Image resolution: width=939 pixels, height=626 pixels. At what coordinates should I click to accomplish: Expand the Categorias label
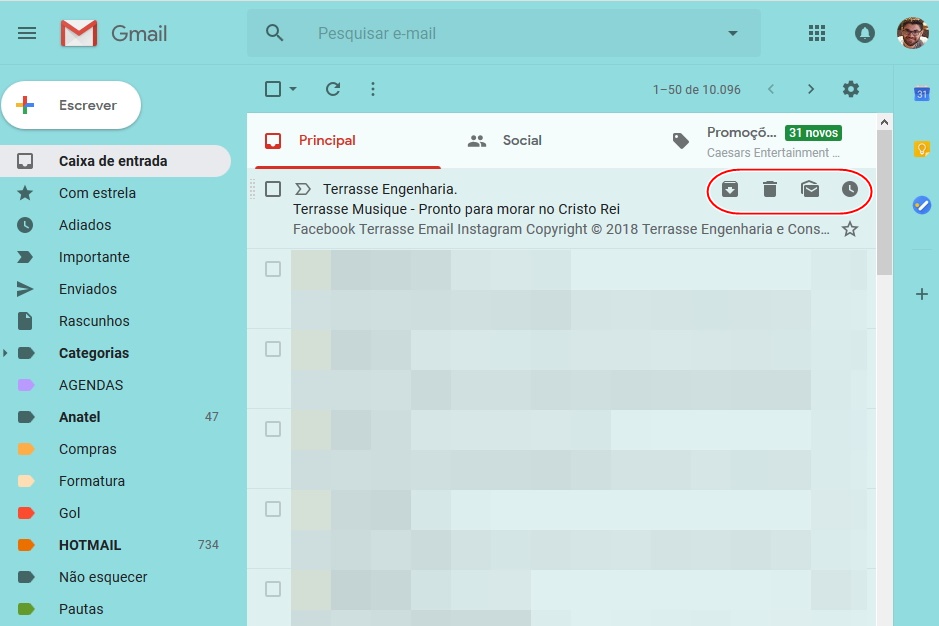tap(5, 353)
